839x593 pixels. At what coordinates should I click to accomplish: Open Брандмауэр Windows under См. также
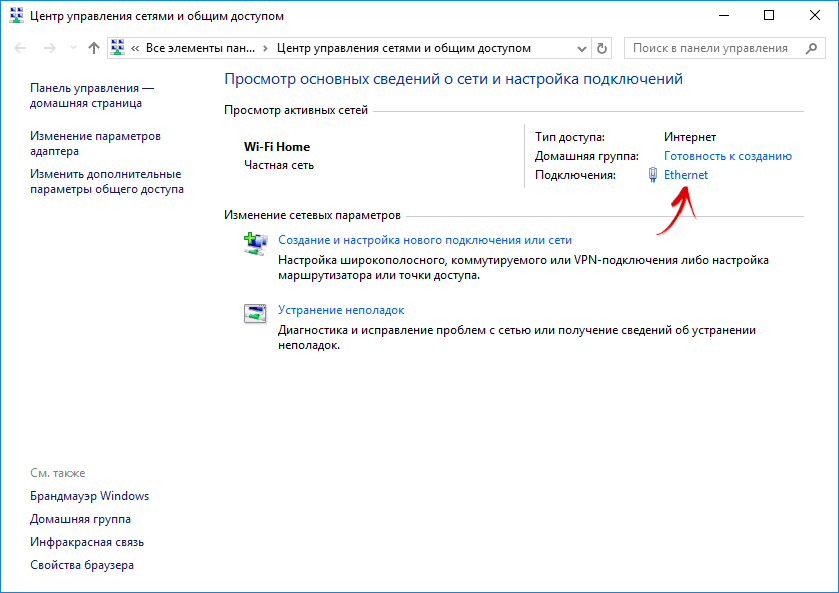point(89,496)
